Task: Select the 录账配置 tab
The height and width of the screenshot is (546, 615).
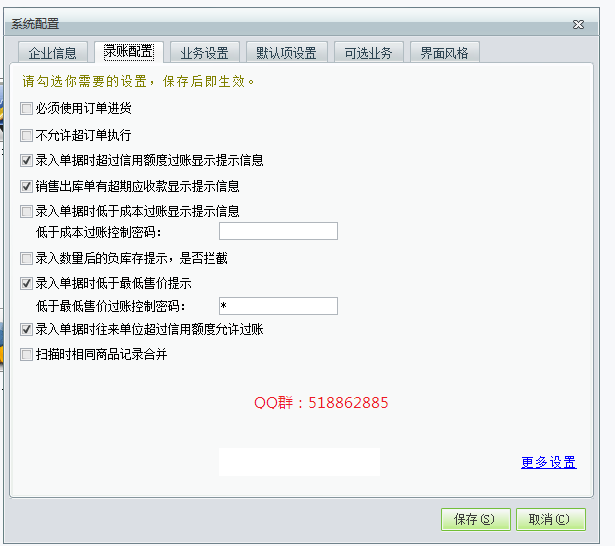Action: (128, 51)
